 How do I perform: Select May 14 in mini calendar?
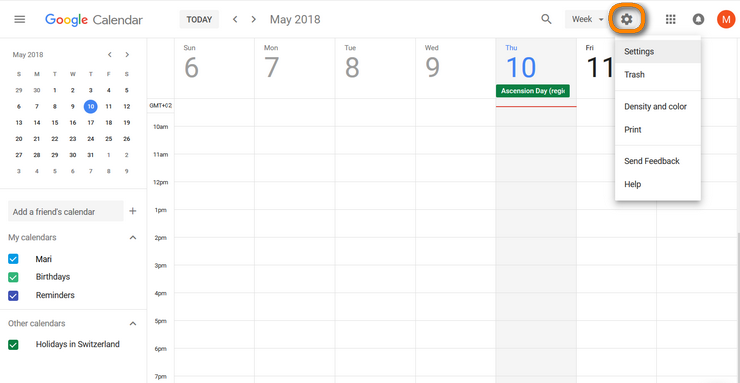click(37, 123)
